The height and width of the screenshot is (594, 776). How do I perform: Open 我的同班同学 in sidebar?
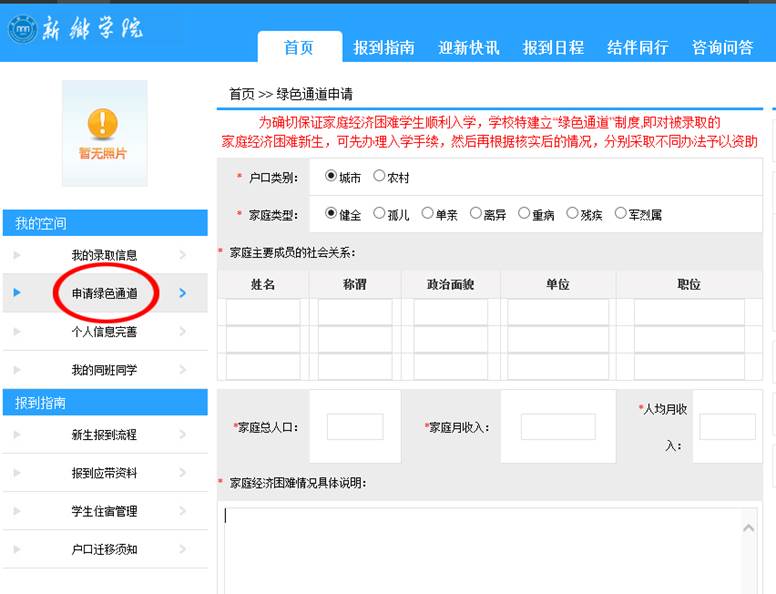[104, 369]
